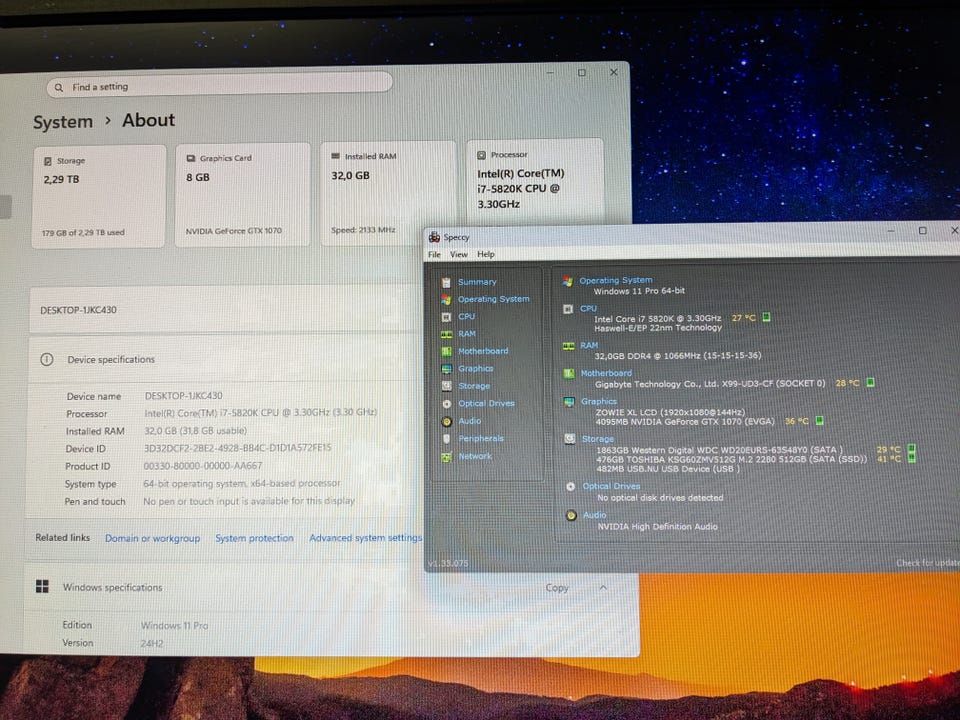Screen dimensions: 960x720
Task: Click the Speccy version number v1.33.075
Action: (x=448, y=563)
